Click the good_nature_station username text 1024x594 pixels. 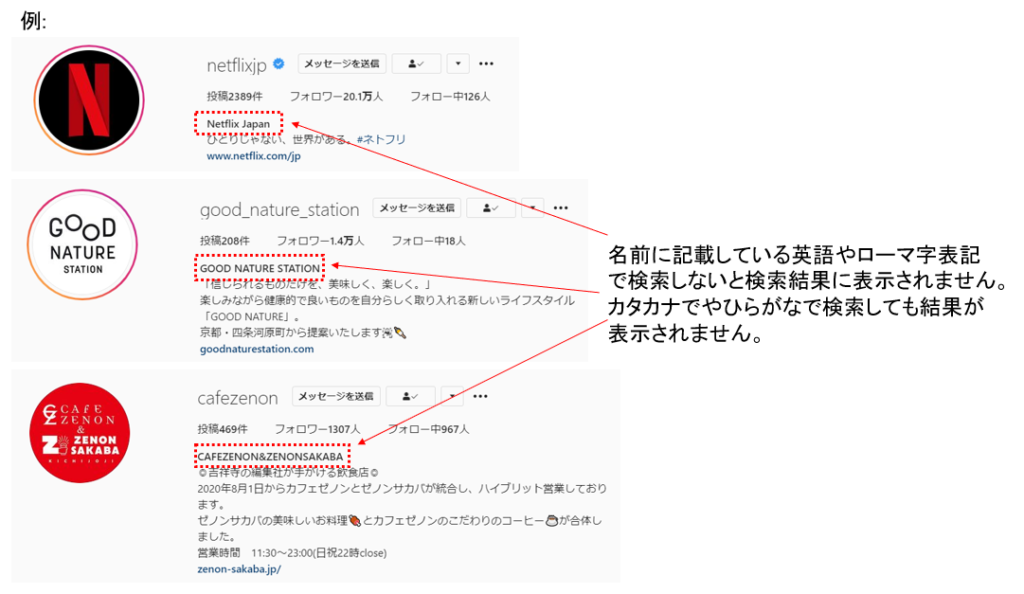click(x=278, y=209)
